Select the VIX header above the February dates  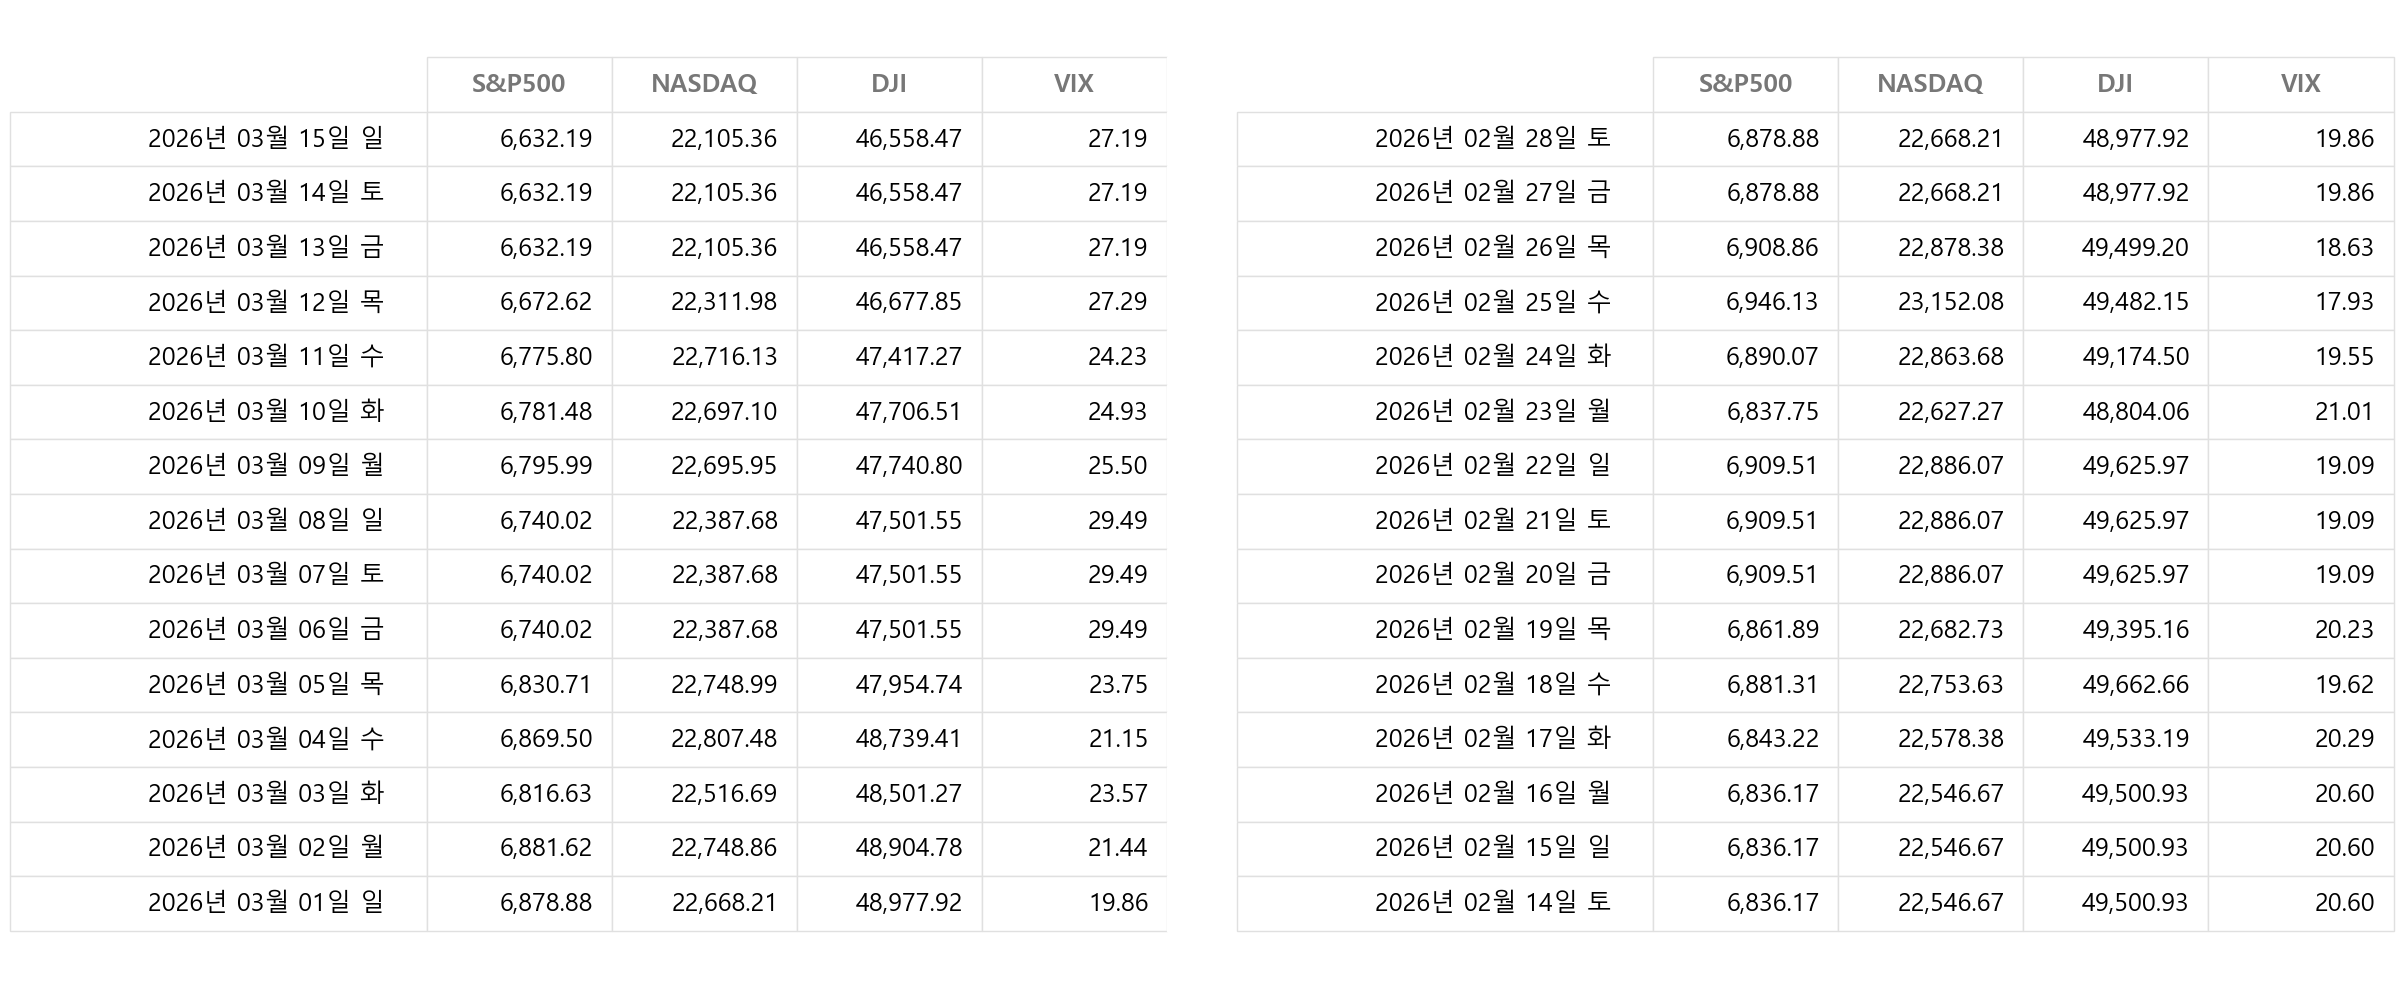2300,84
